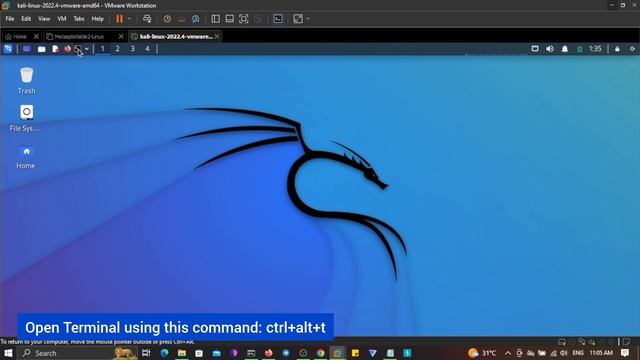The width and height of the screenshot is (640, 360).
Task: Select the Trash desktop icon
Action: click(x=27, y=81)
